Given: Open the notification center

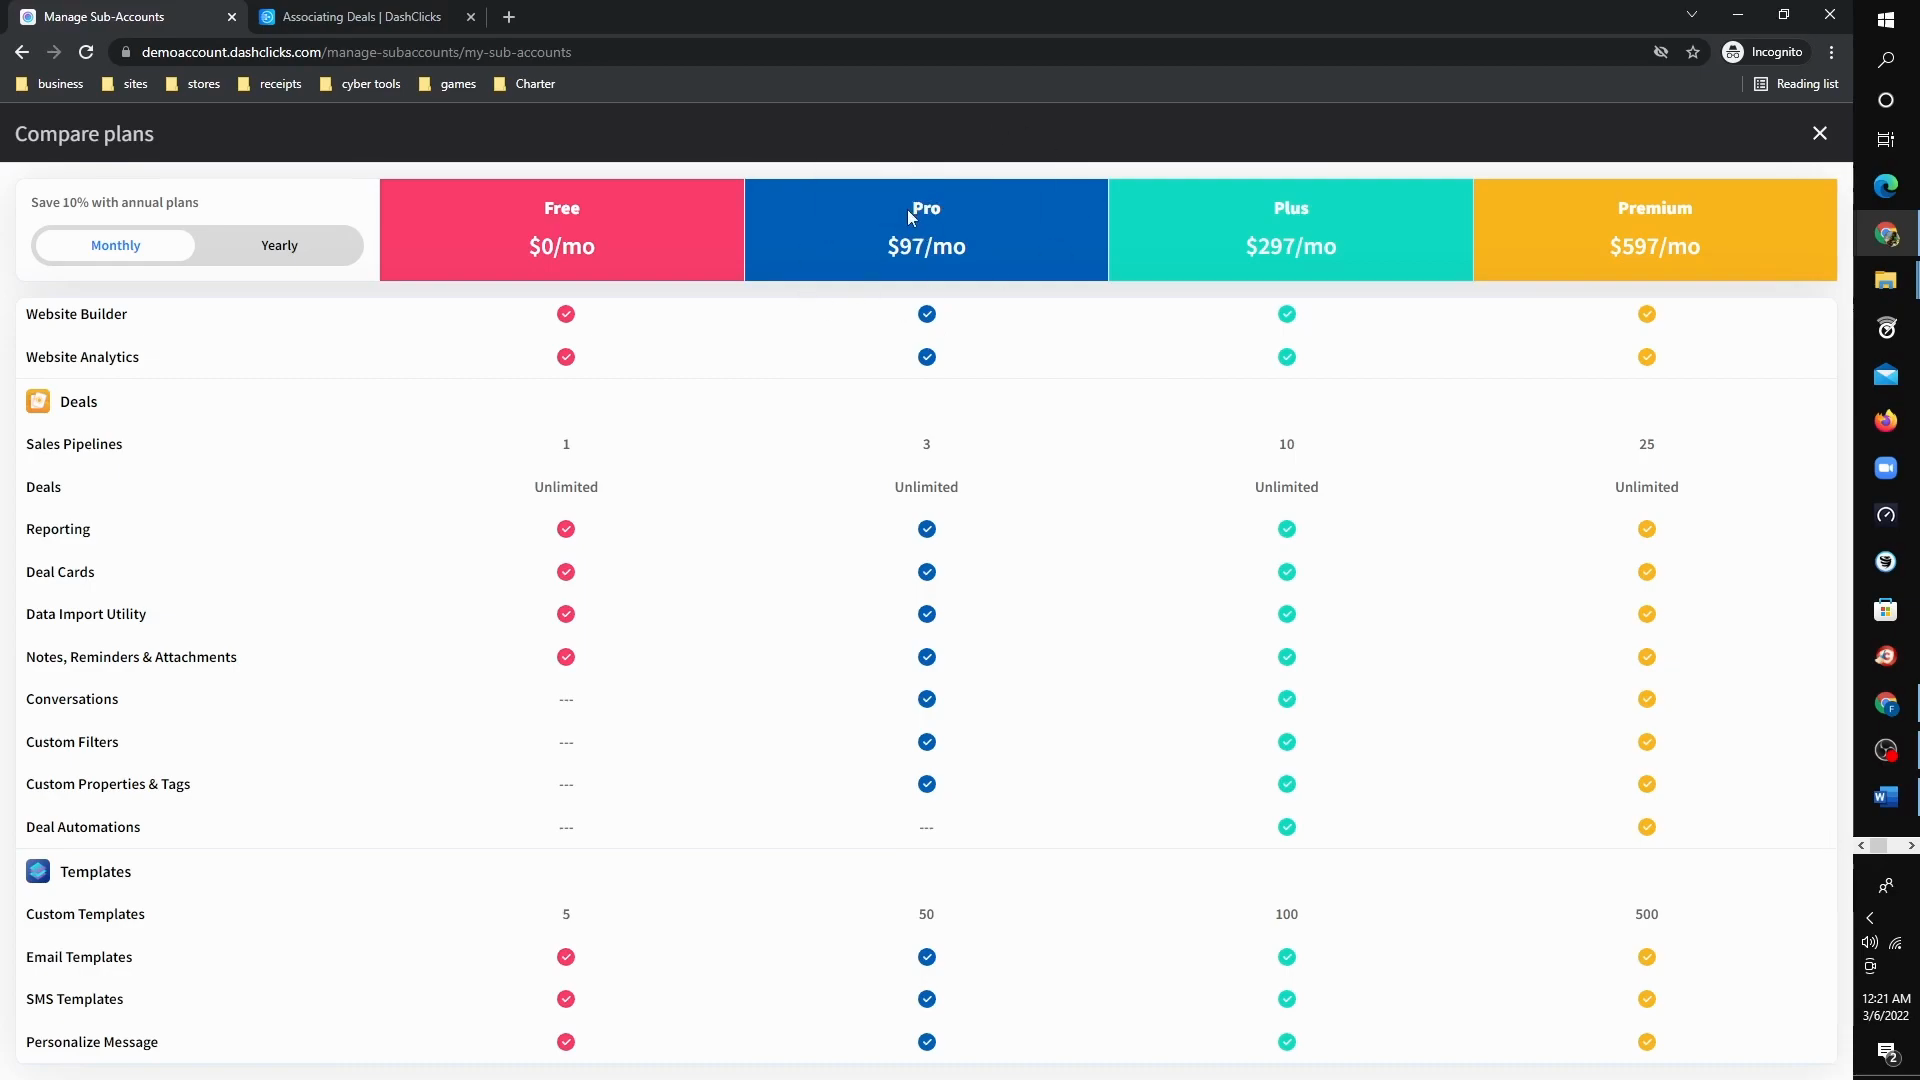Looking at the screenshot, I should pos(1887,1052).
